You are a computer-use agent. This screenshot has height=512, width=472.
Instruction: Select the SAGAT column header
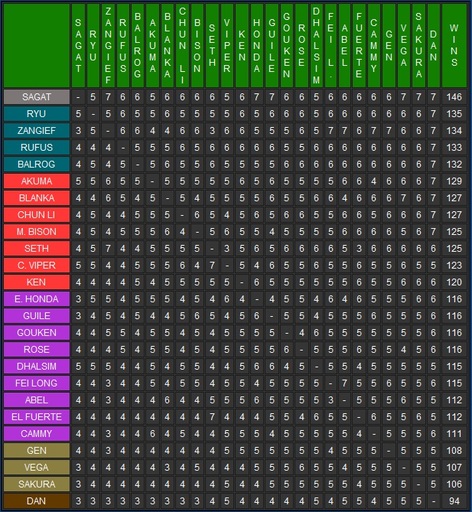click(78, 46)
